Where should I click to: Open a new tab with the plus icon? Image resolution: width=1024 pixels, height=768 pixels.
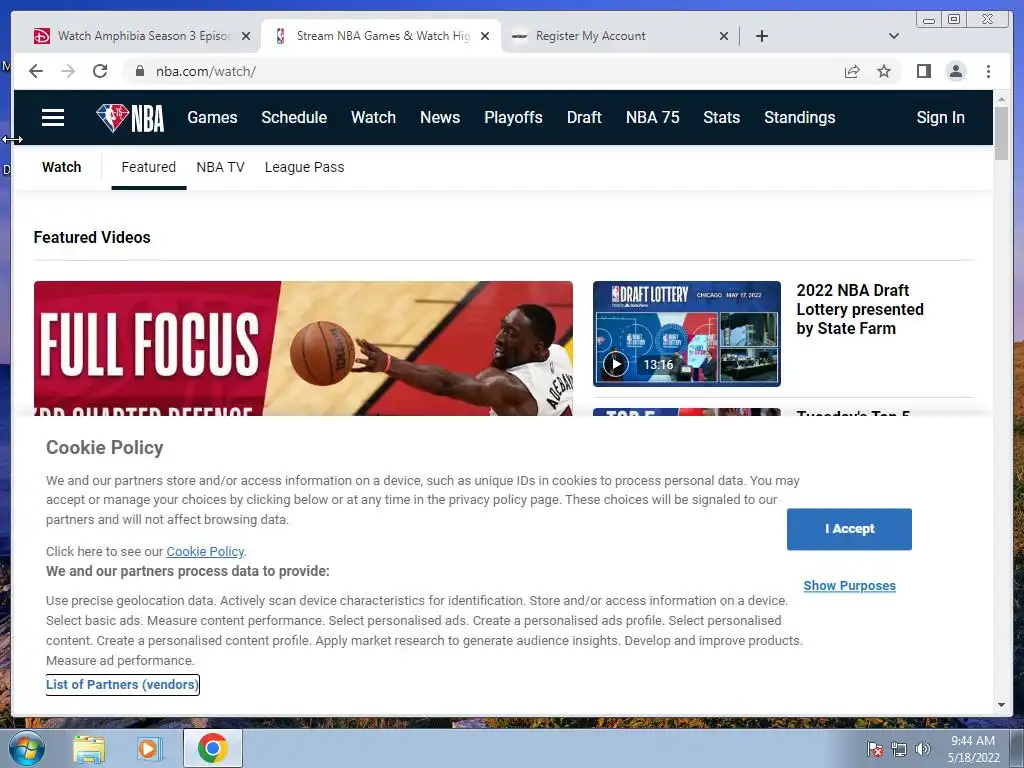tap(761, 36)
